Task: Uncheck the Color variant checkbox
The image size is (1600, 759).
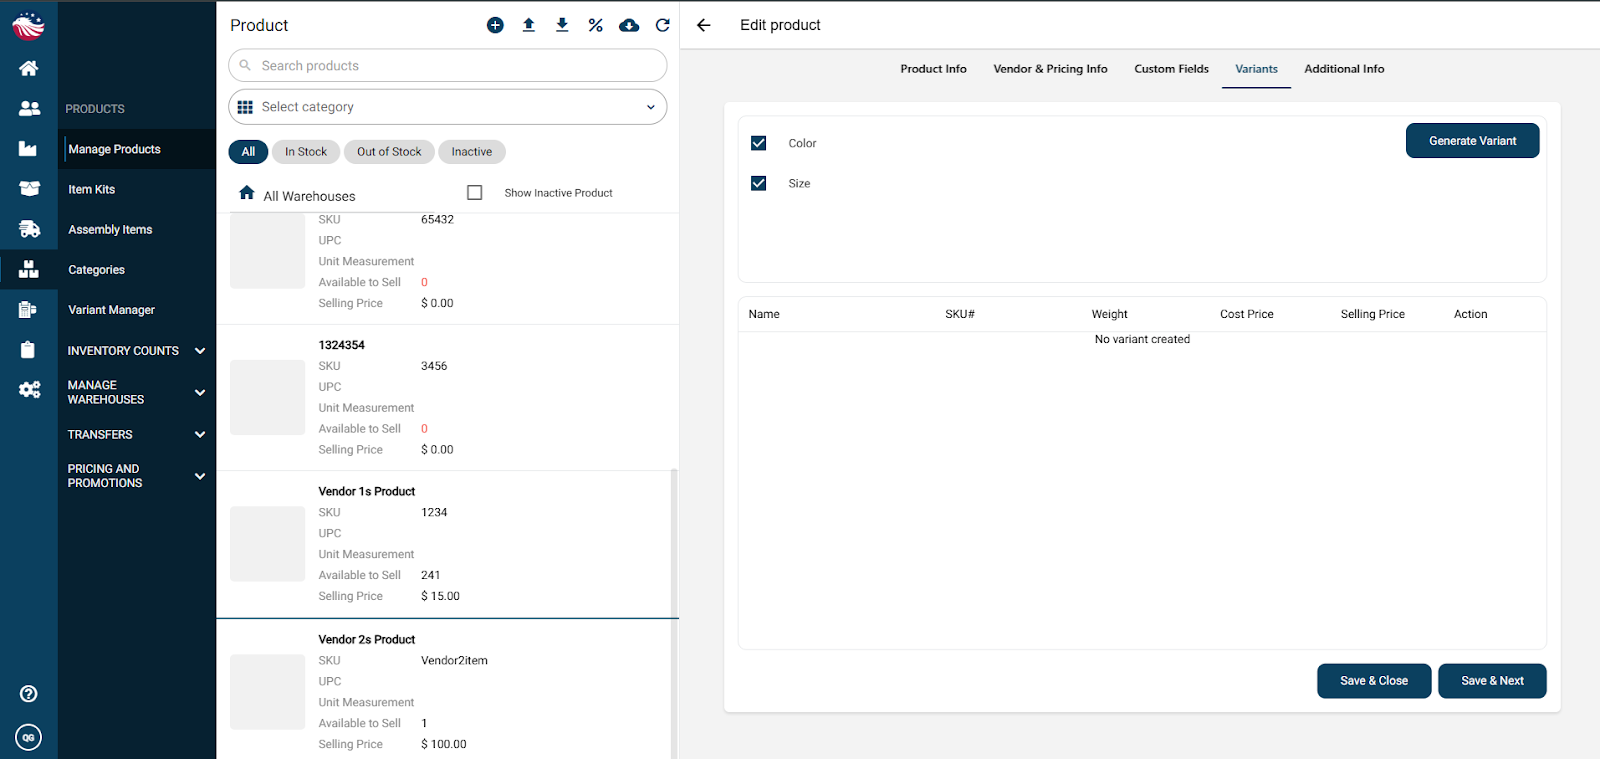Action: [x=759, y=143]
